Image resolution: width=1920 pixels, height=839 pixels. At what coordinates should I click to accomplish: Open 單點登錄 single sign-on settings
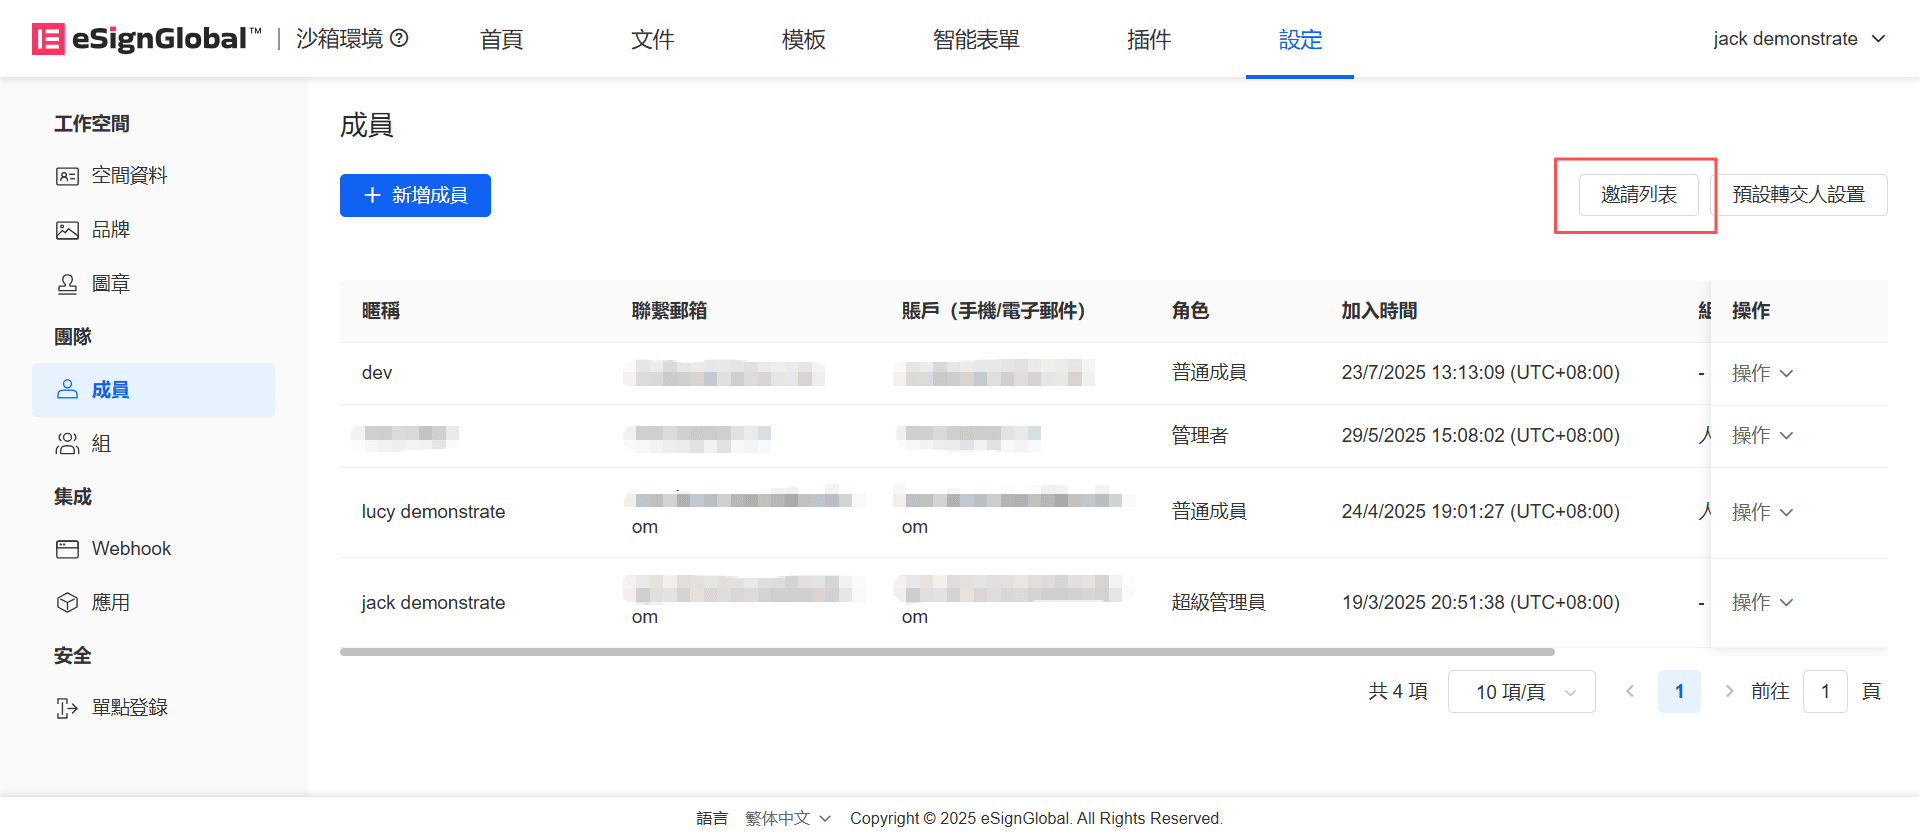129,708
